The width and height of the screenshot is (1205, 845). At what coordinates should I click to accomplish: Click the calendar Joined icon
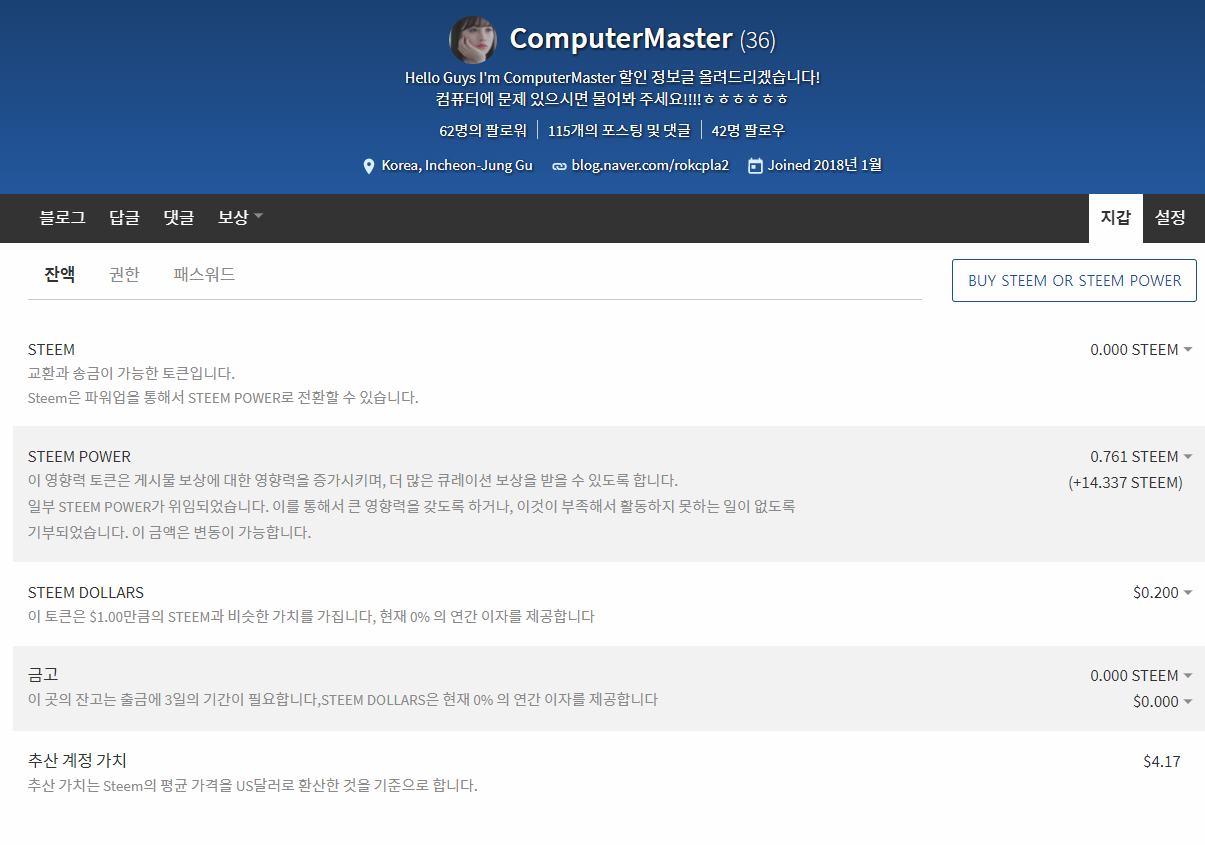755,166
